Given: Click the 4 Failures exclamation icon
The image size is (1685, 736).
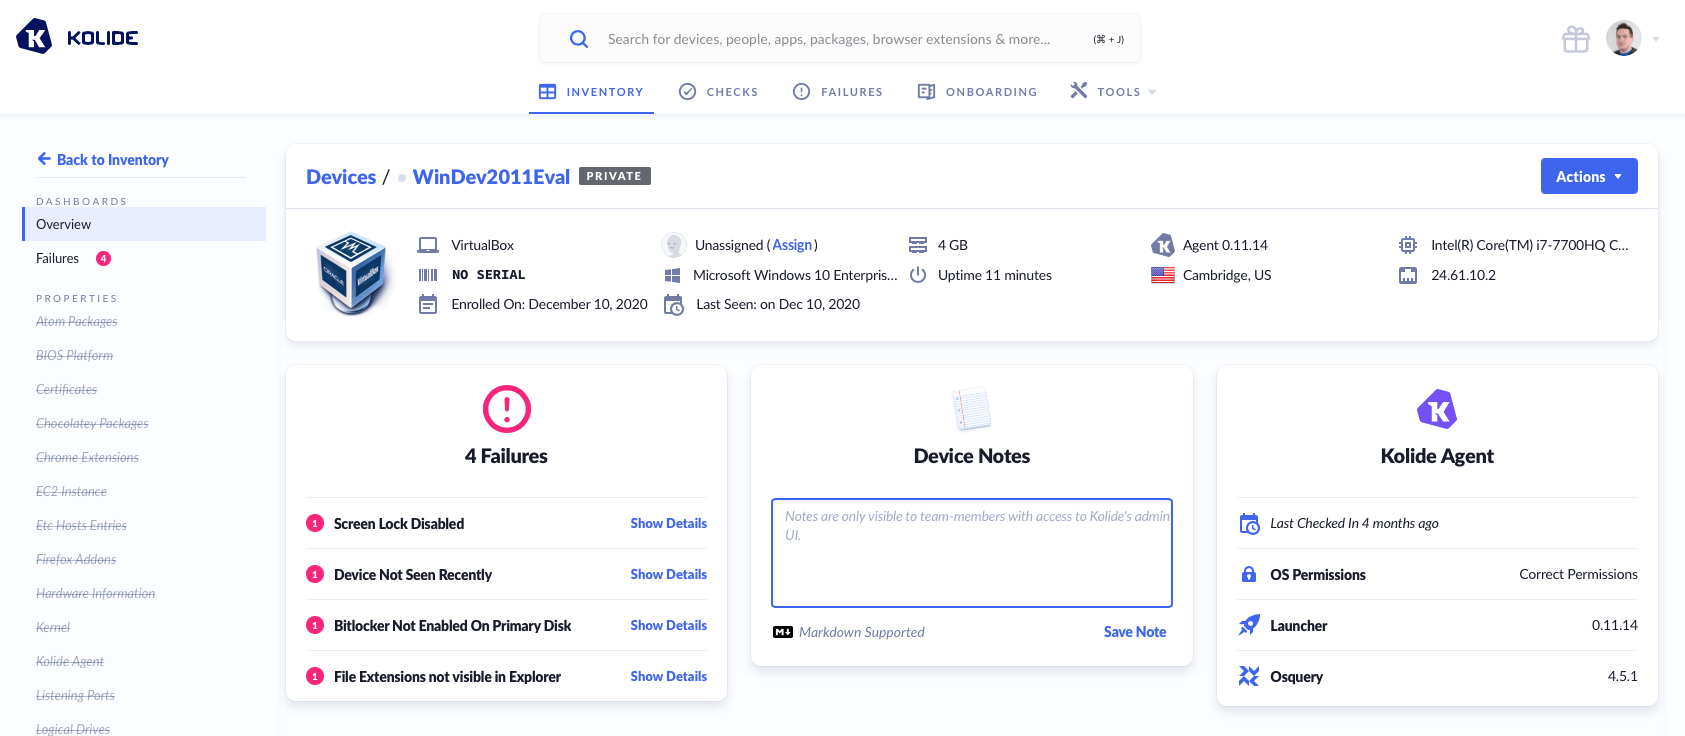Looking at the screenshot, I should (x=506, y=409).
